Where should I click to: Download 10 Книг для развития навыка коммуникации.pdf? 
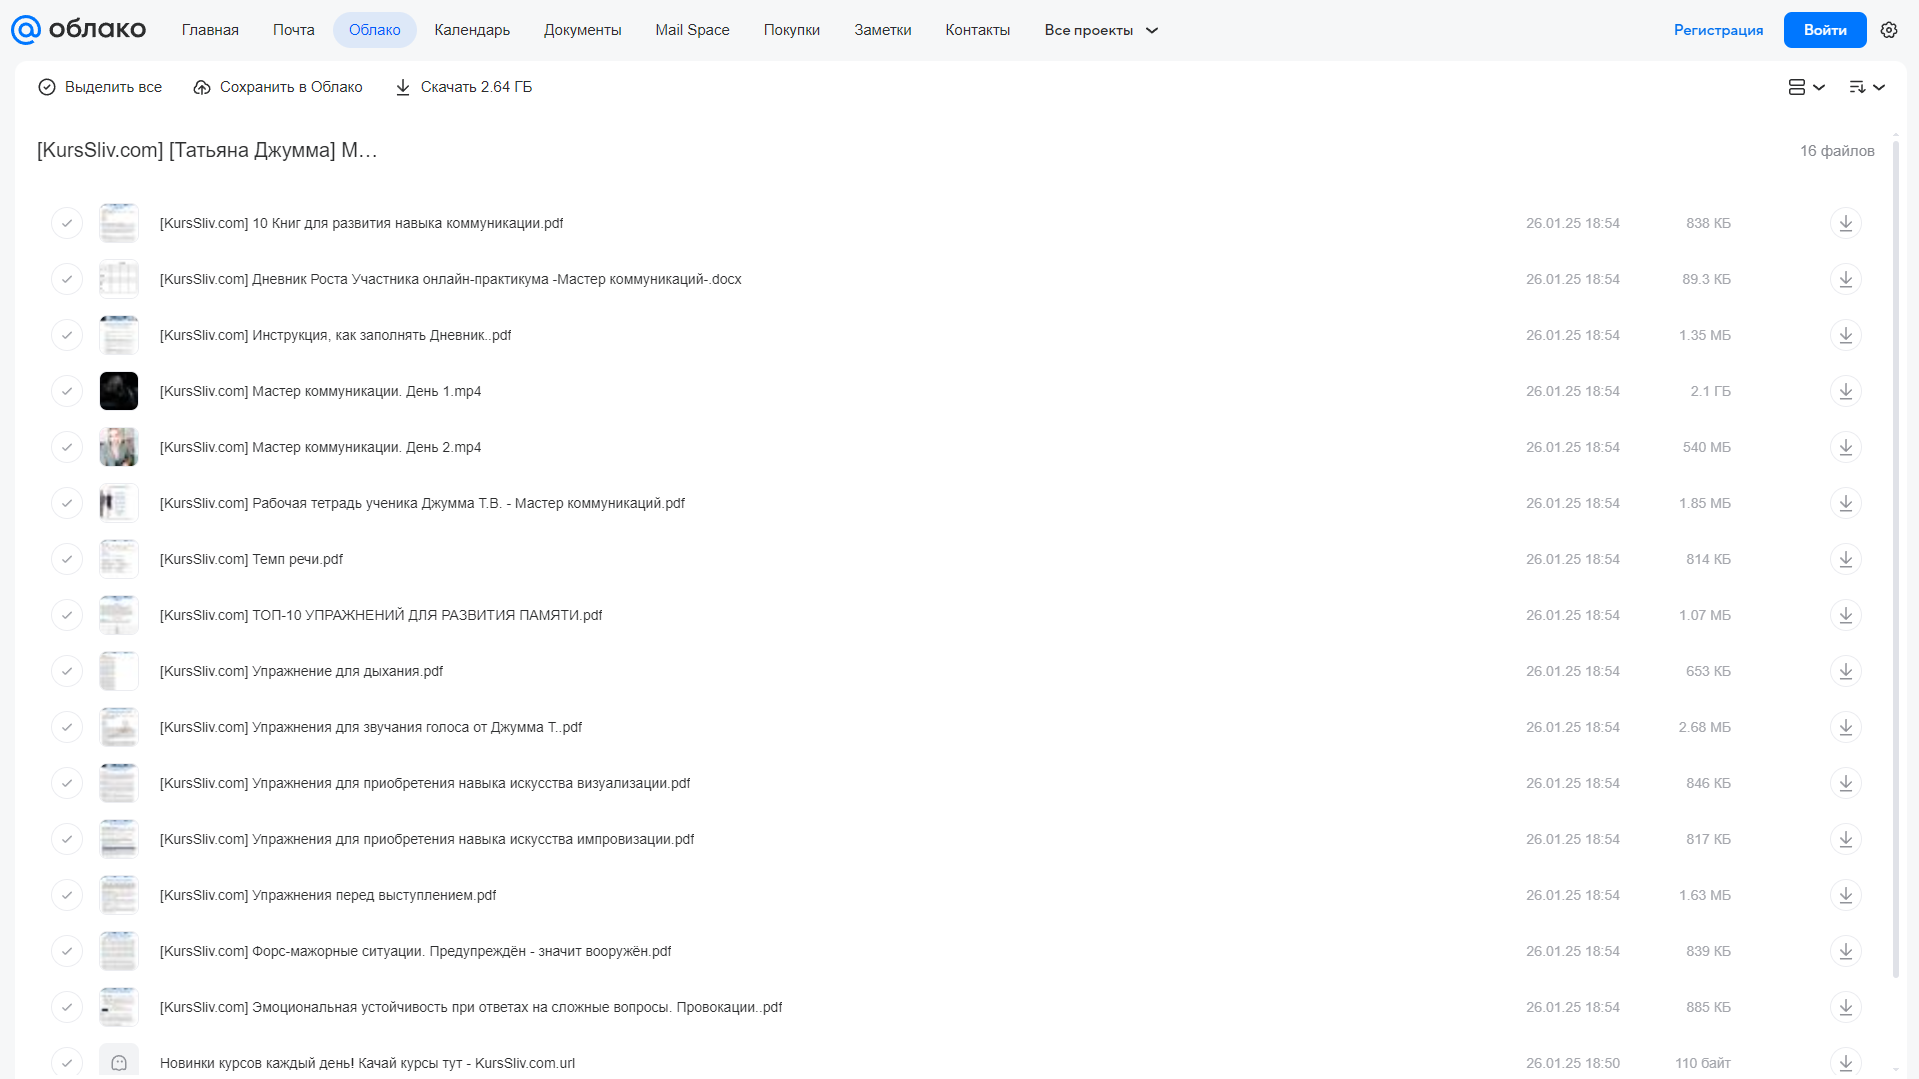(1845, 223)
